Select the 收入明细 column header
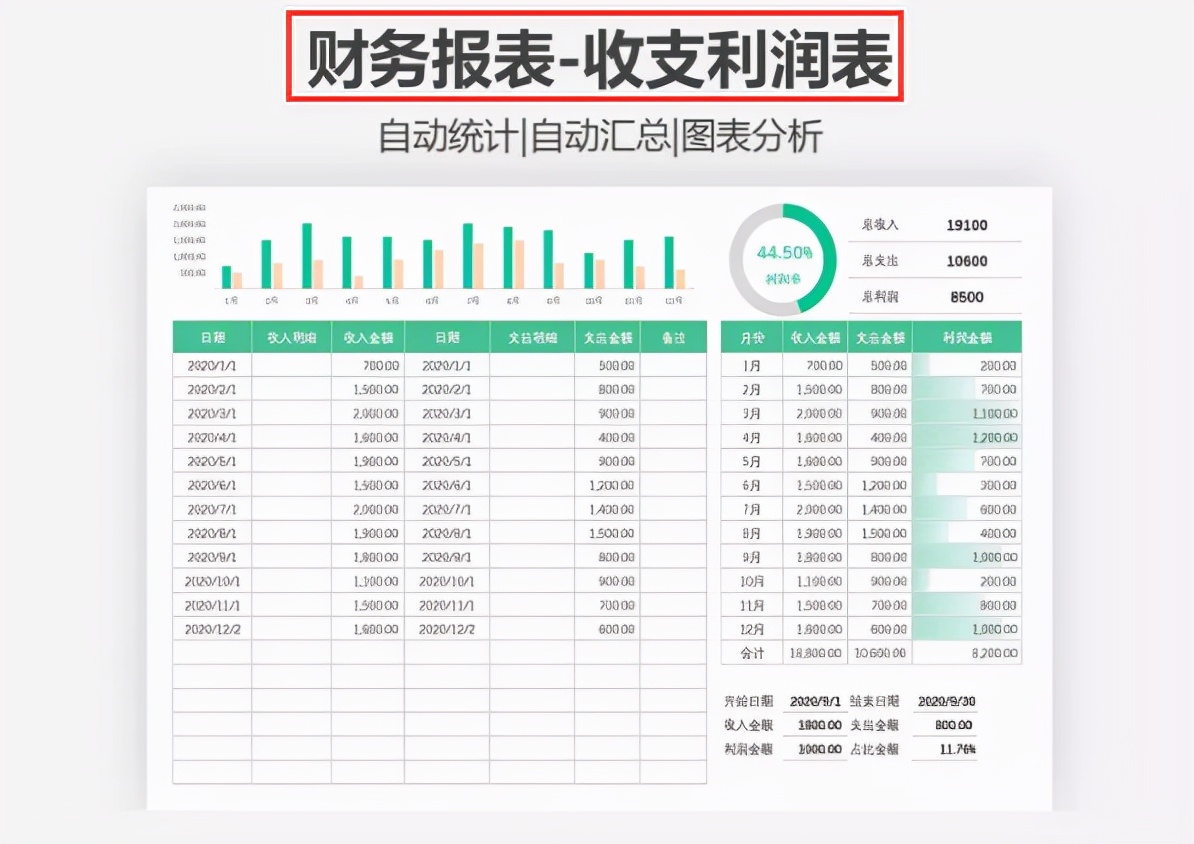1194x844 pixels. [x=291, y=336]
